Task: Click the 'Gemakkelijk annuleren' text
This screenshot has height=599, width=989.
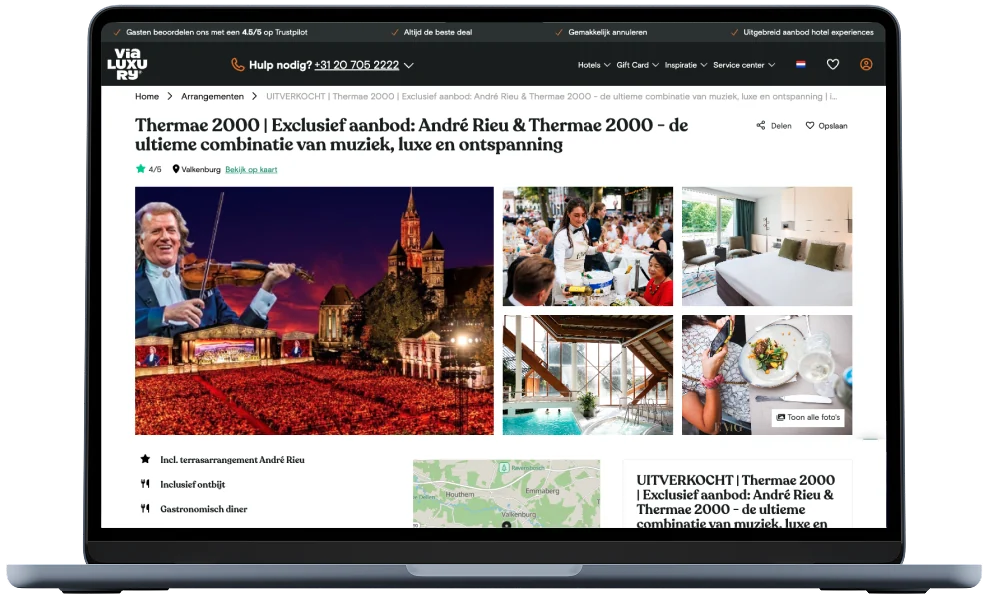Action: 607,32
